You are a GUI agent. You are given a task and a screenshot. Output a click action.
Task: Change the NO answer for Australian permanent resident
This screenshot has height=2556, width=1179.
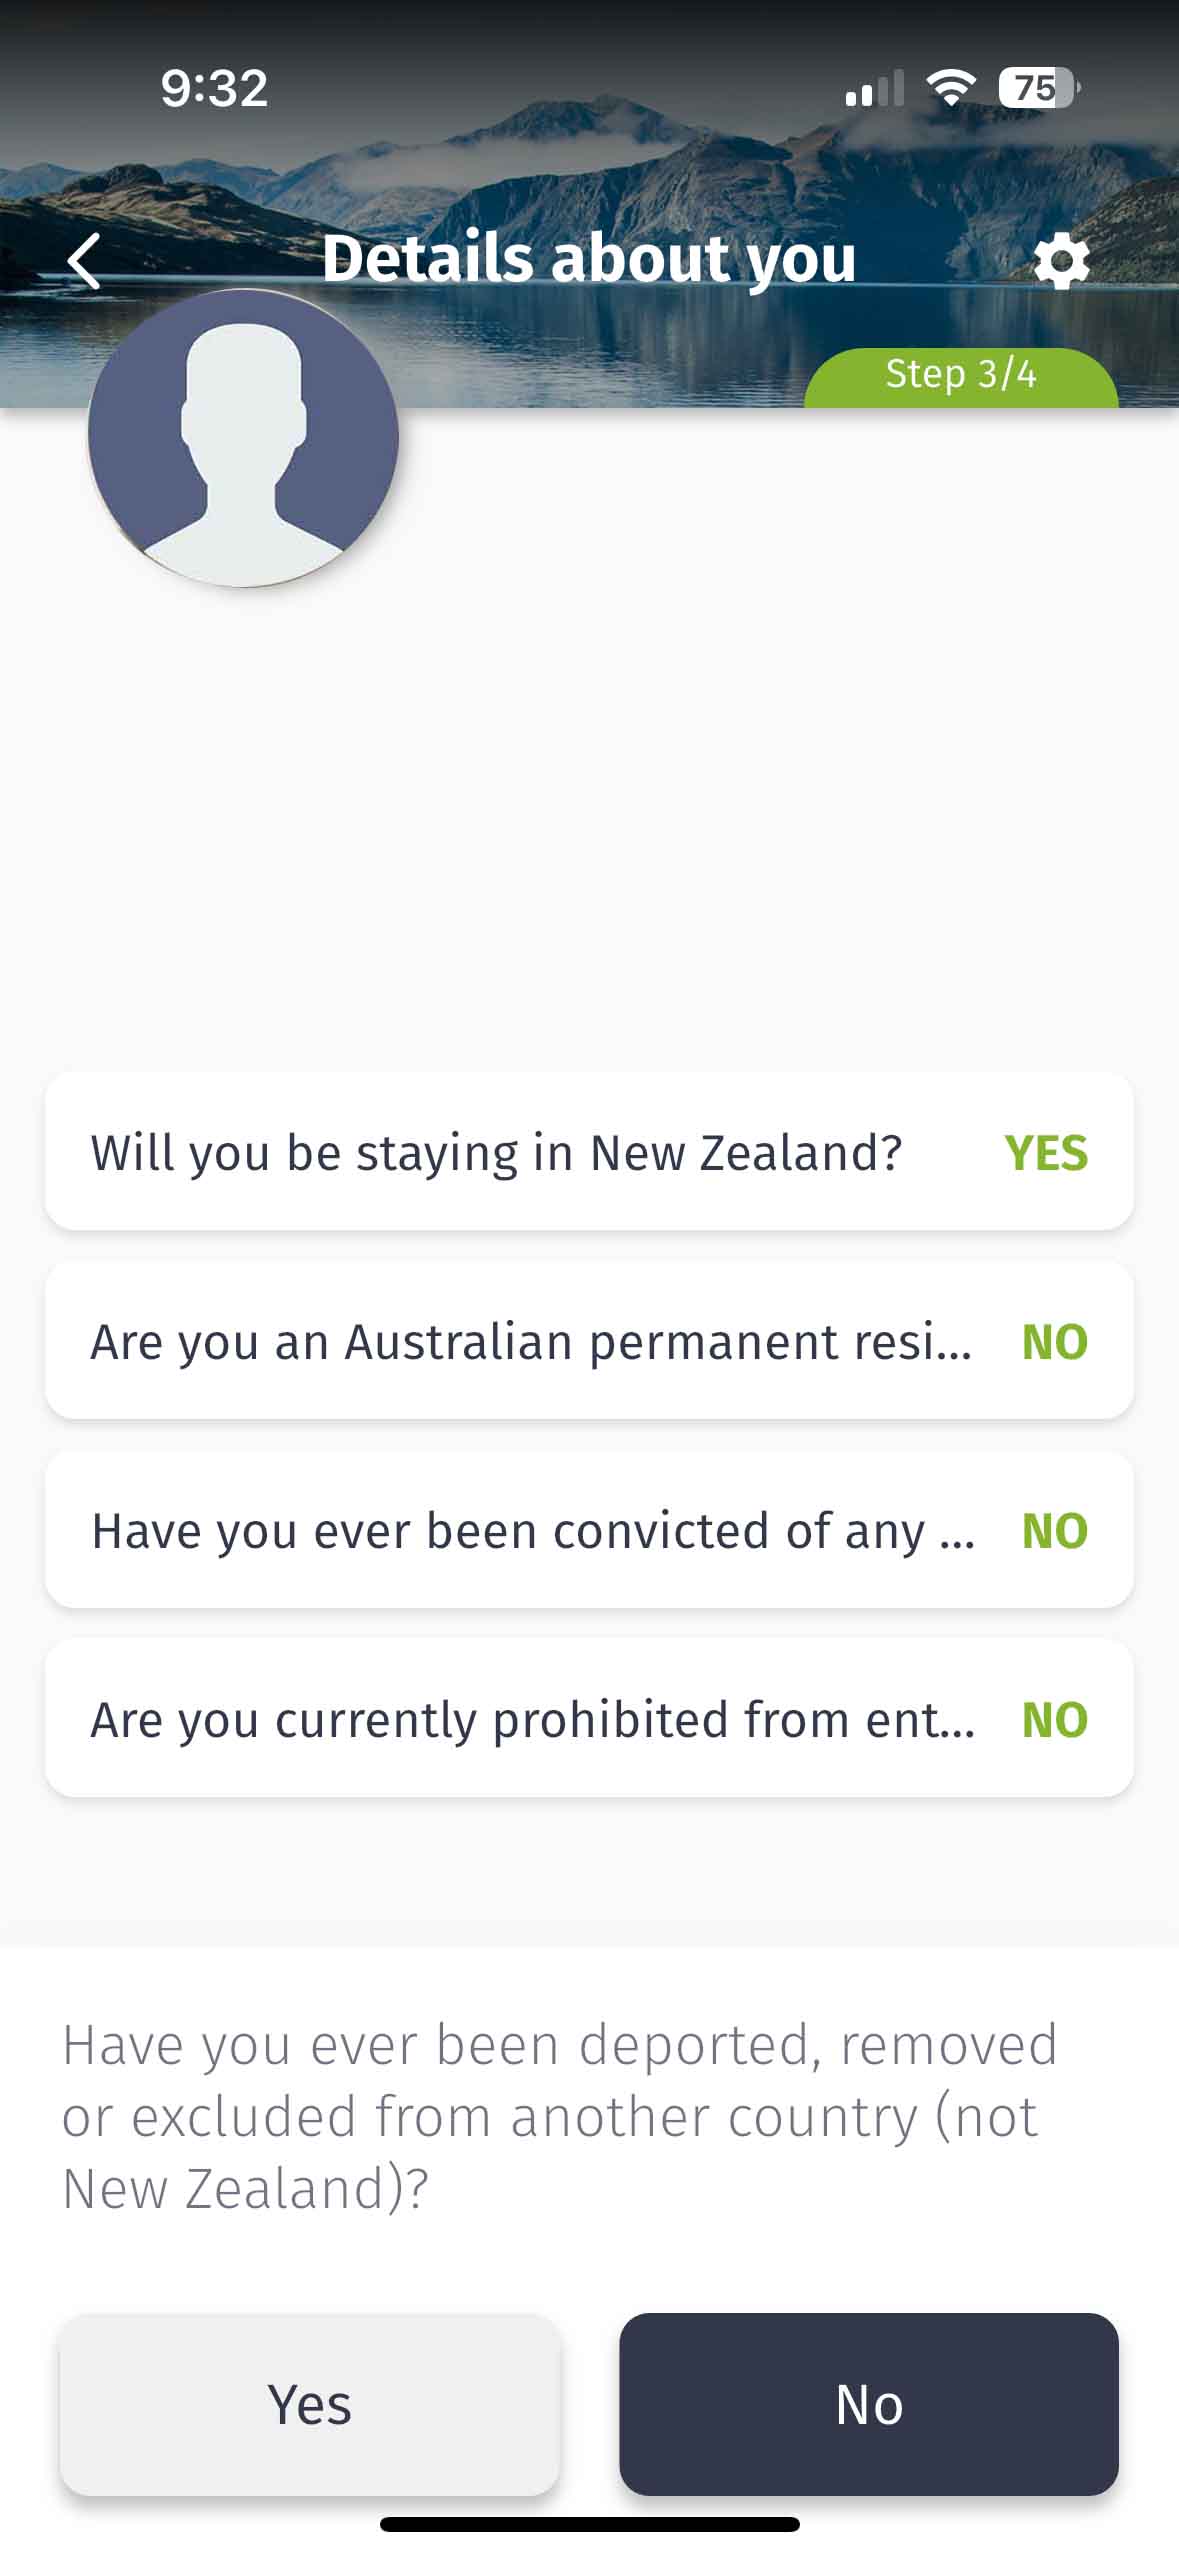[x=1055, y=1341]
